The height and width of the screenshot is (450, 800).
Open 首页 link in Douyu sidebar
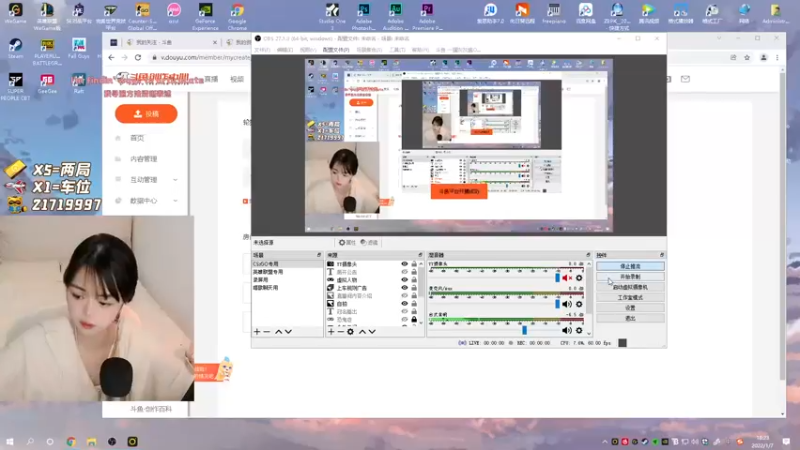pos(137,138)
